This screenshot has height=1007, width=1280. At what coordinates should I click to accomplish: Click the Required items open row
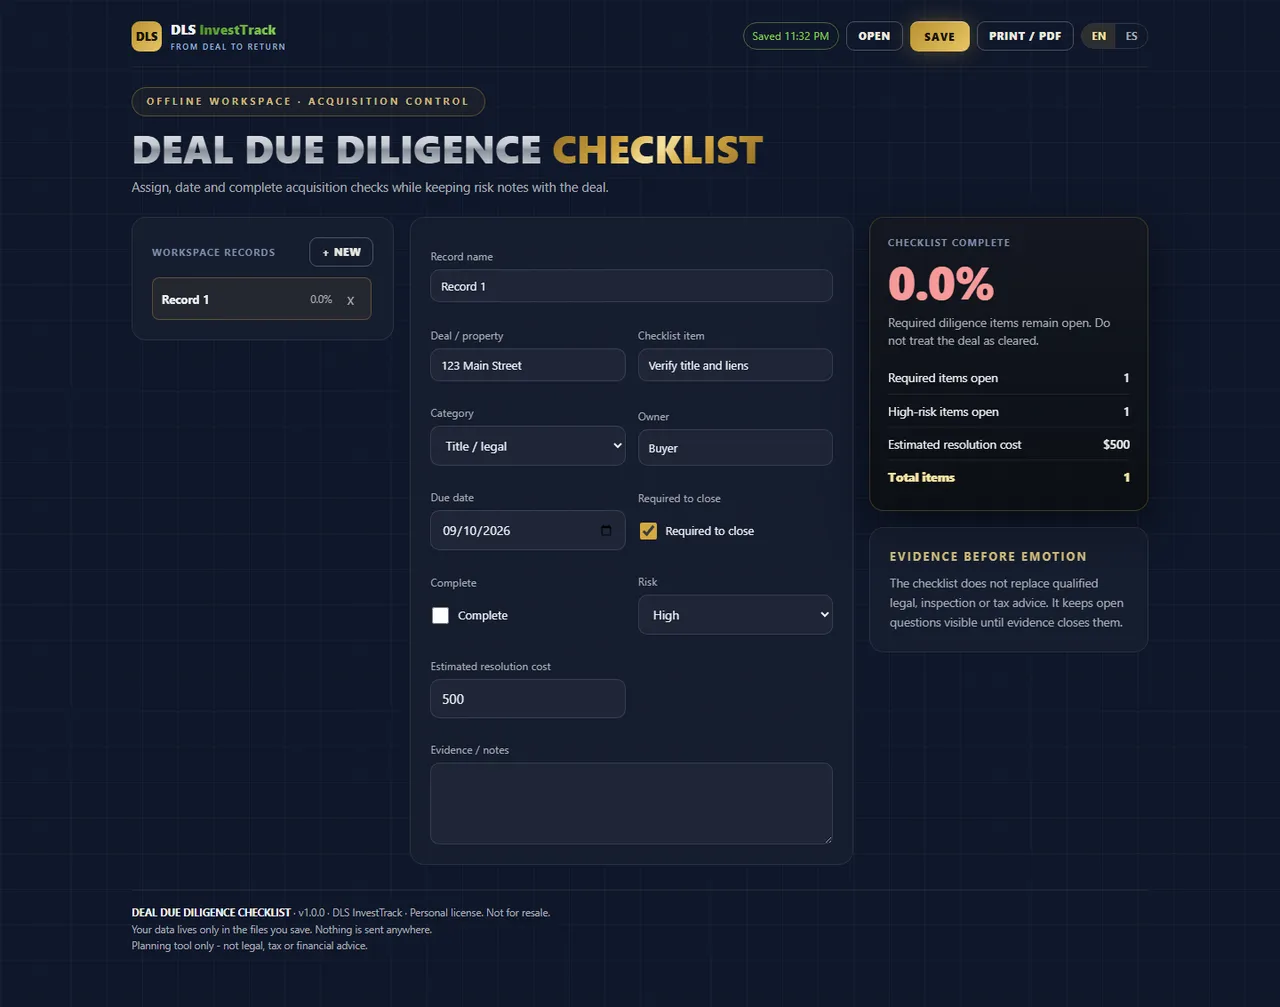point(1009,378)
